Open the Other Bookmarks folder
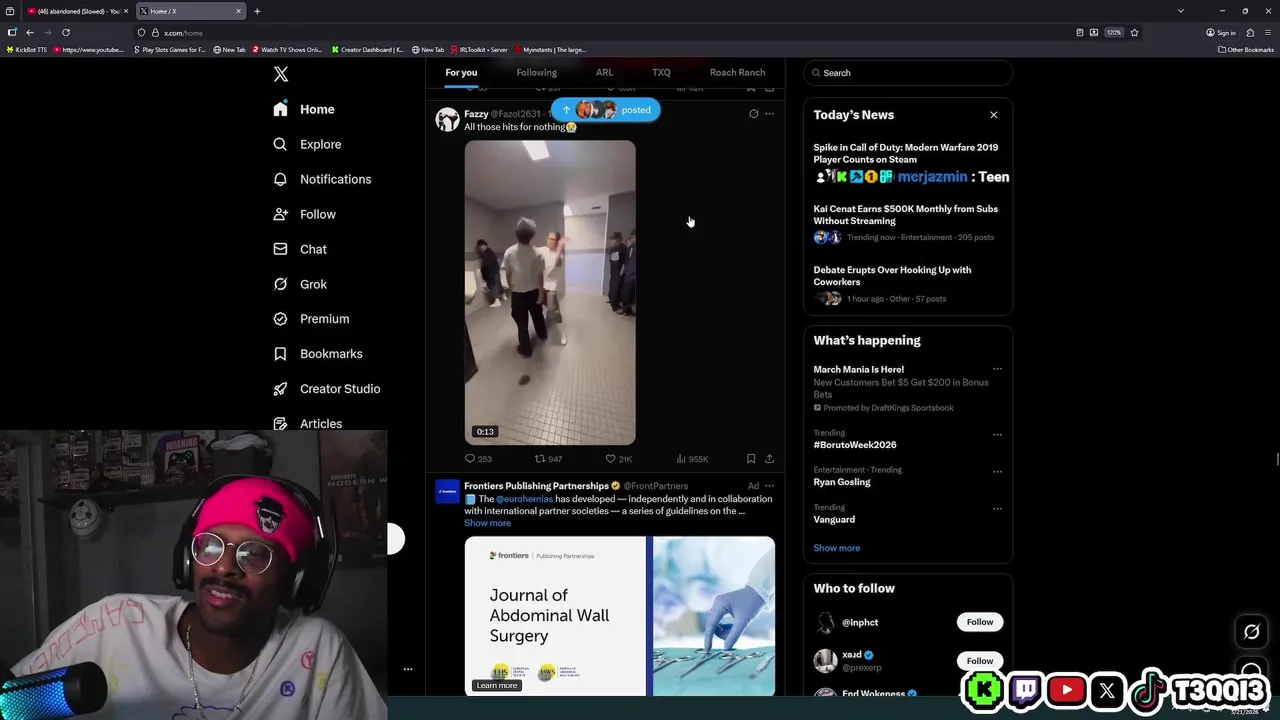The height and width of the screenshot is (720, 1280). point(1246,49)
